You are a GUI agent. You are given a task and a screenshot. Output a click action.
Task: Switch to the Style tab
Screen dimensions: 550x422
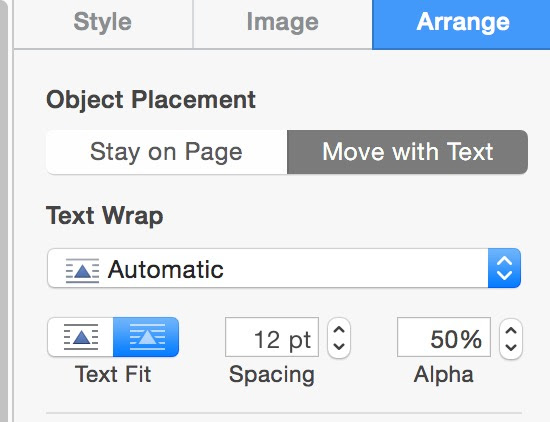click(103, 23)
